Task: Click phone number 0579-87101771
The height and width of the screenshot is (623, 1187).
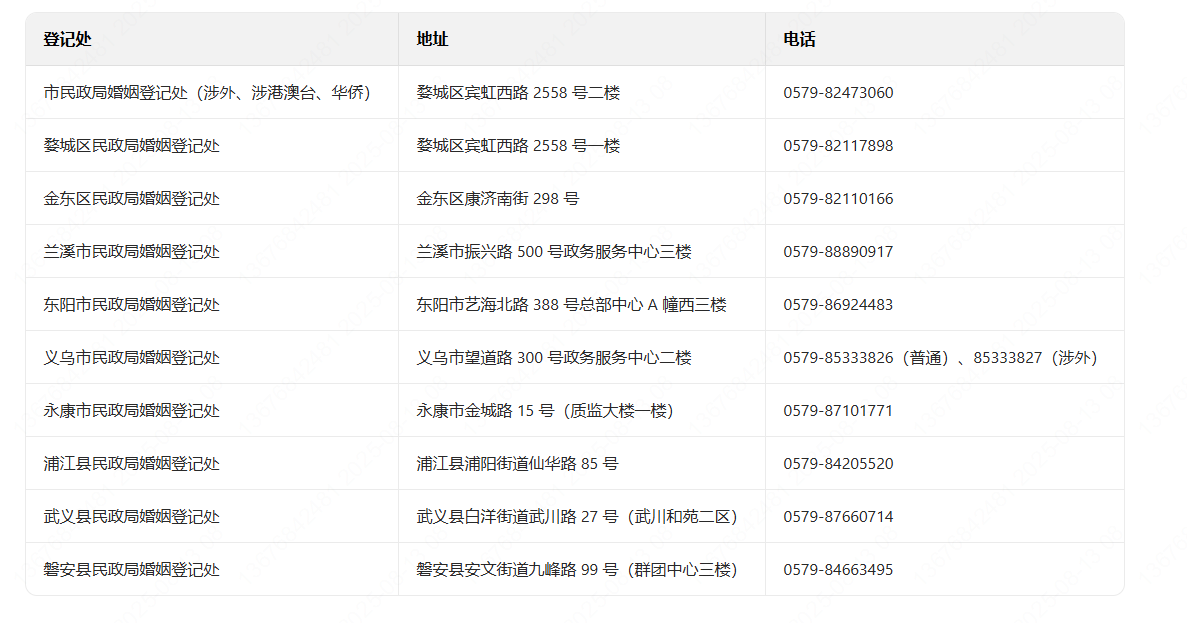Action: (838, 410)
